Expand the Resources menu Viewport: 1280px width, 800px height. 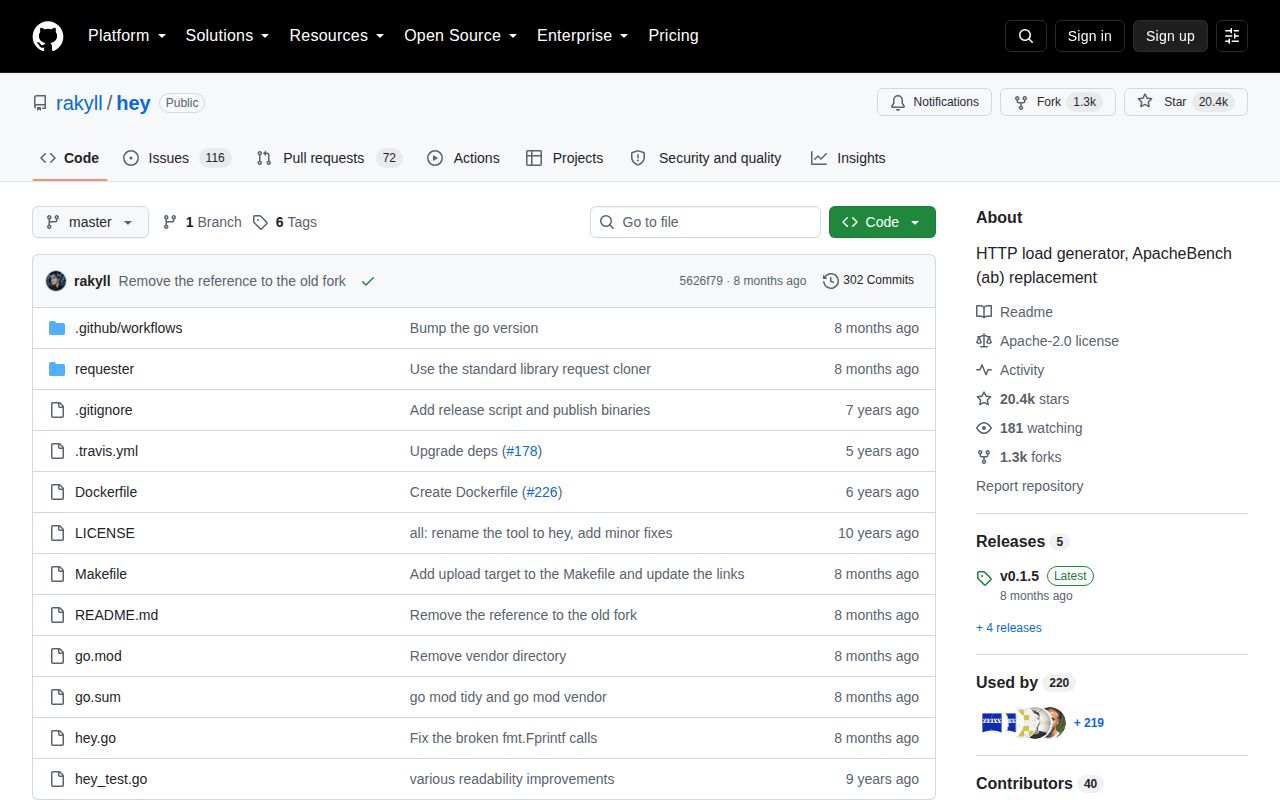point(337,36)
